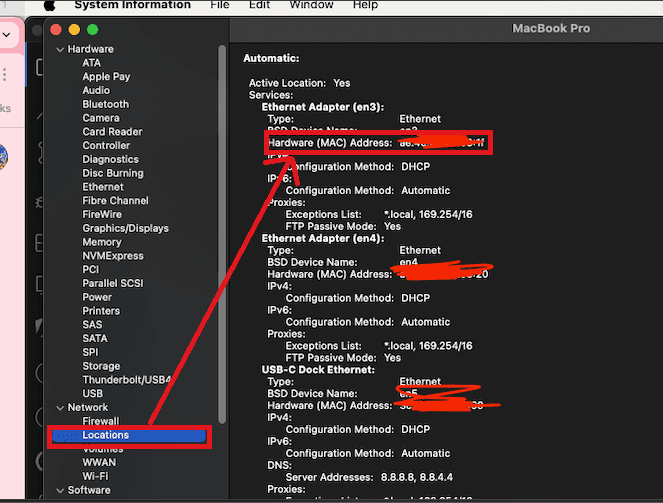Select Graphics/Displays in the sidebar

(x=125, y=228)
